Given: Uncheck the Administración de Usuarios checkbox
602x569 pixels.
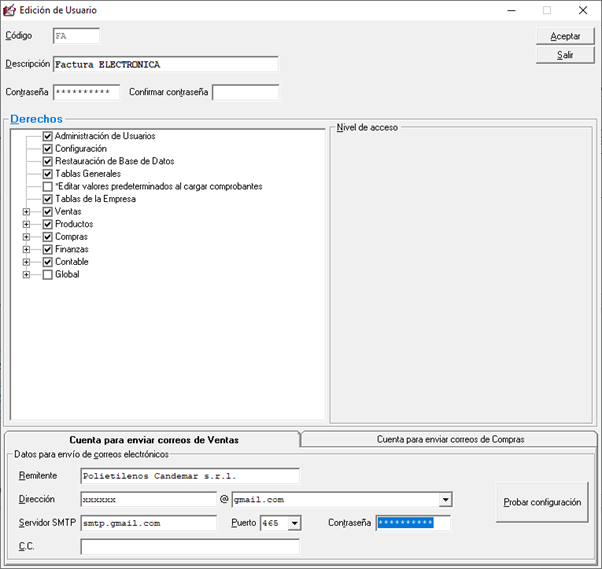Looking at the screenshot, I should (x=47, y=136).
